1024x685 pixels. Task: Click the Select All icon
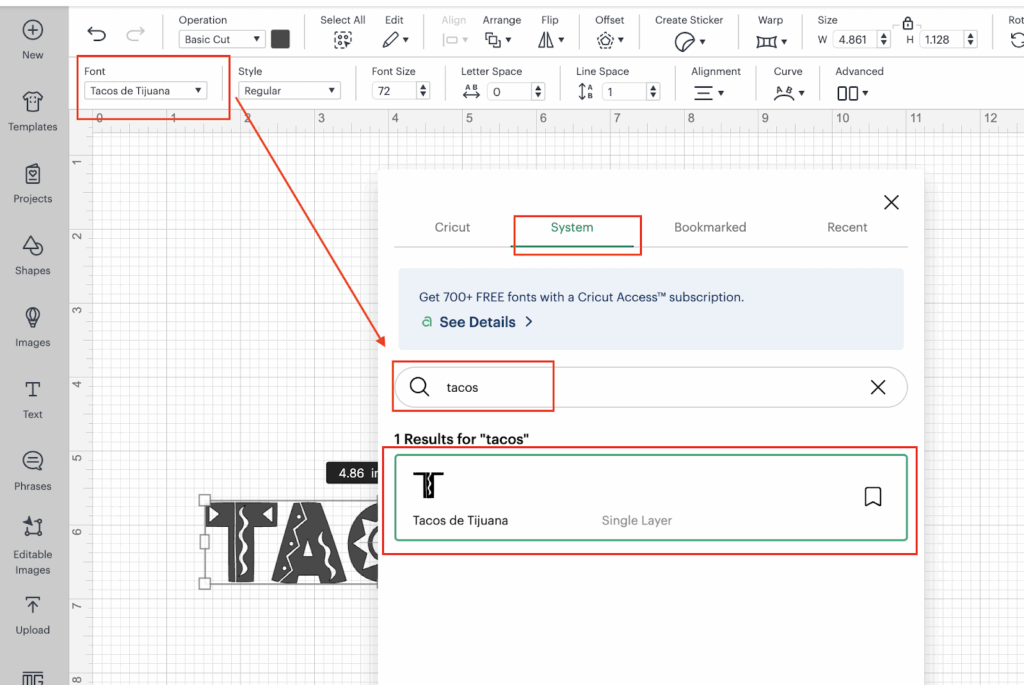(x=343, y=40)
